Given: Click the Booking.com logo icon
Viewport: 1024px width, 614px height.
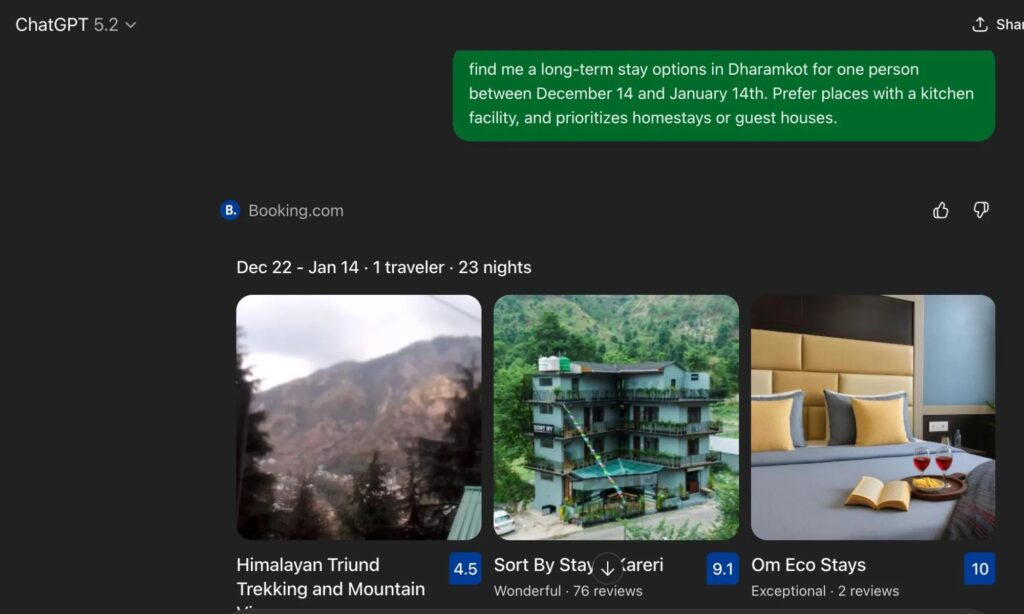Looking at the screenshot, I should point(230,210).
